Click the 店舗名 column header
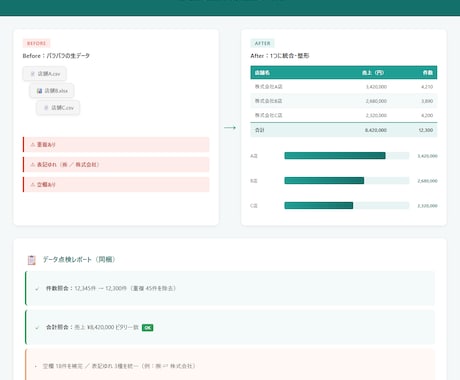Image resolution: width=460 pixels, height=380 pixels. click(262, 73)
